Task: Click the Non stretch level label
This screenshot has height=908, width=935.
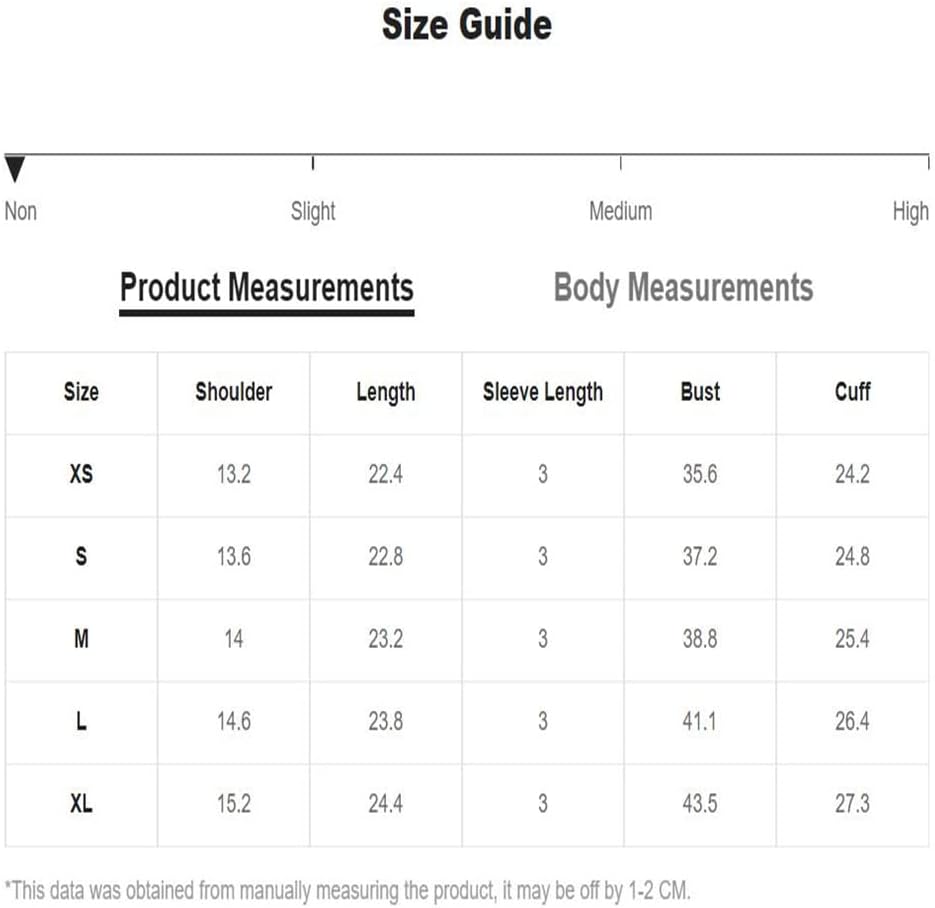Action: pos(21,211)
